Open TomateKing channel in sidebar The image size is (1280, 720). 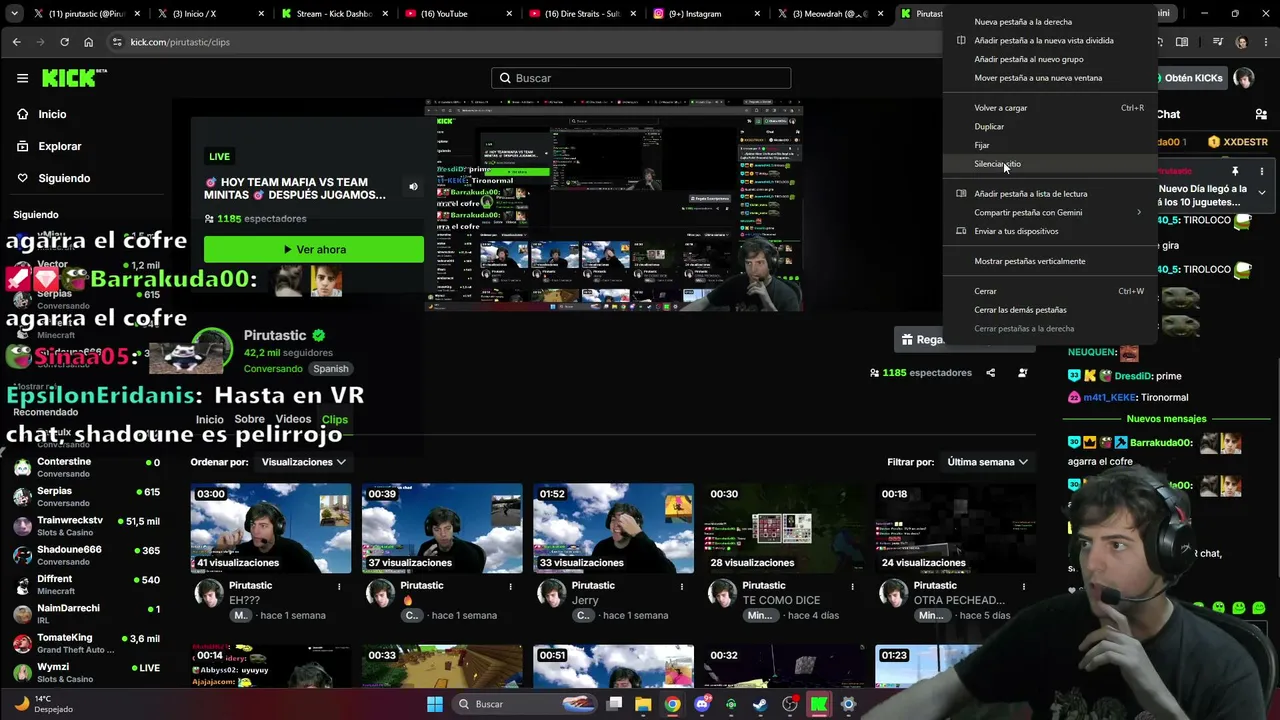86,643
